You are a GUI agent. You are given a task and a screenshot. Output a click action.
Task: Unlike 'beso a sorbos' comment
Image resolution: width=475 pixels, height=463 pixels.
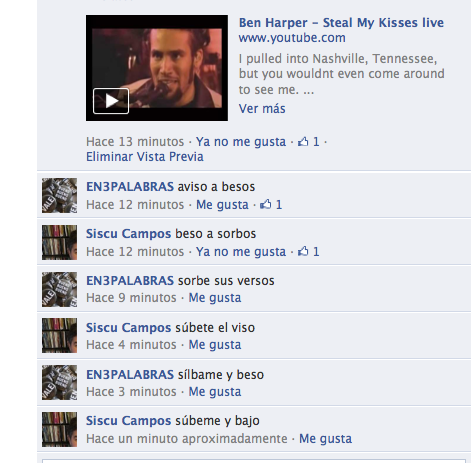[x=241, y=252]
